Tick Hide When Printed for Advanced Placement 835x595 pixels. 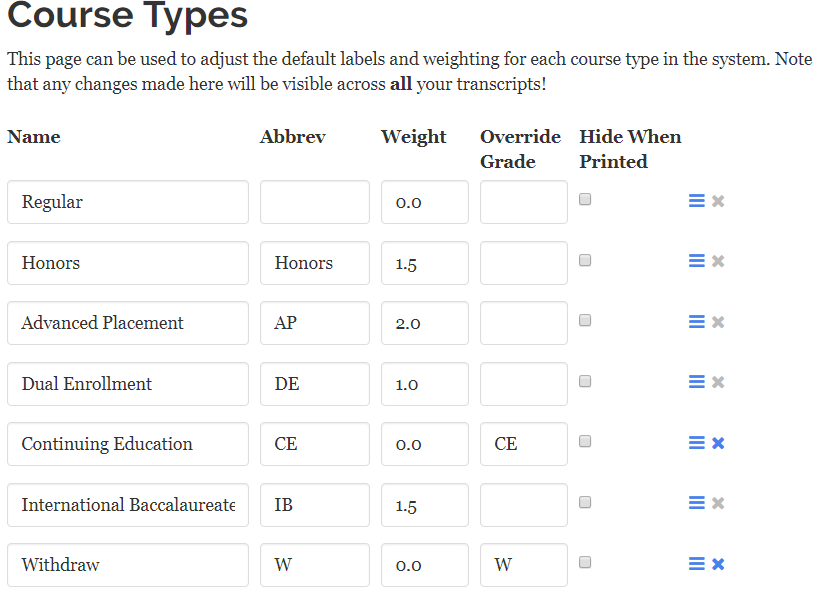(586, 320)
